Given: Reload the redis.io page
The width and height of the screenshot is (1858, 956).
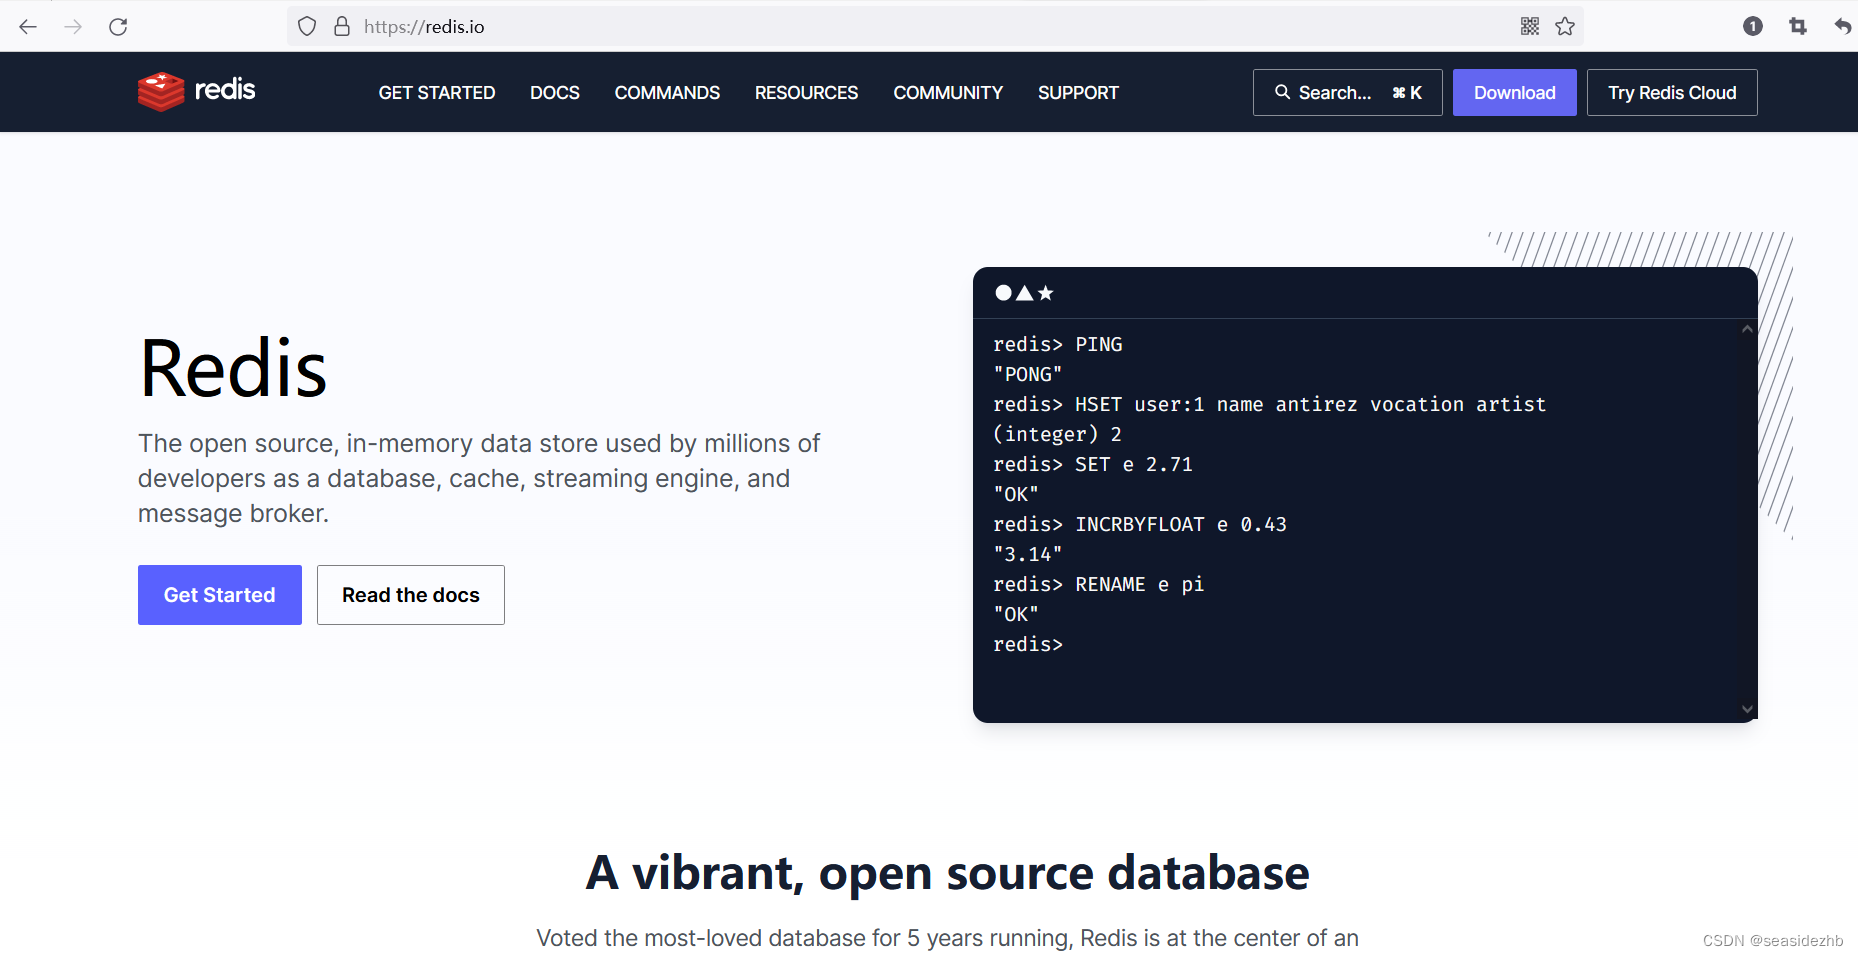Looking at the screenshot, I should (118, 26).
